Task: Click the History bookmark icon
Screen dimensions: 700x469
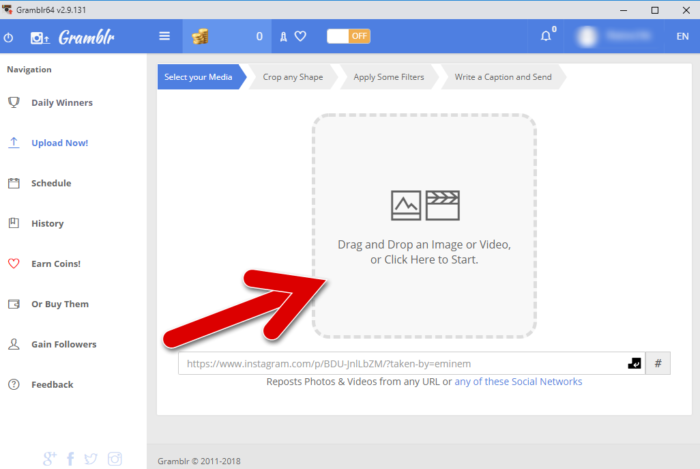Action: pos(14,223)
